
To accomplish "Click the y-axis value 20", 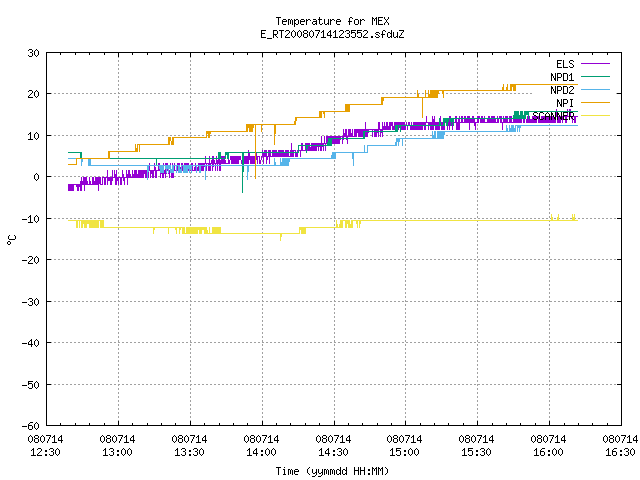I will pos(33,94).
